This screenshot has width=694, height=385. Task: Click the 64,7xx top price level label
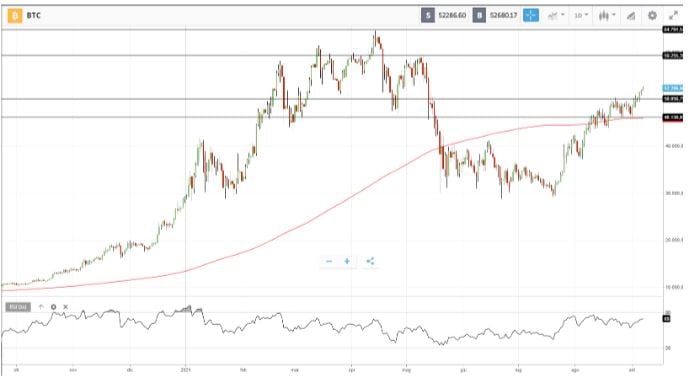[x=673, y=30]
